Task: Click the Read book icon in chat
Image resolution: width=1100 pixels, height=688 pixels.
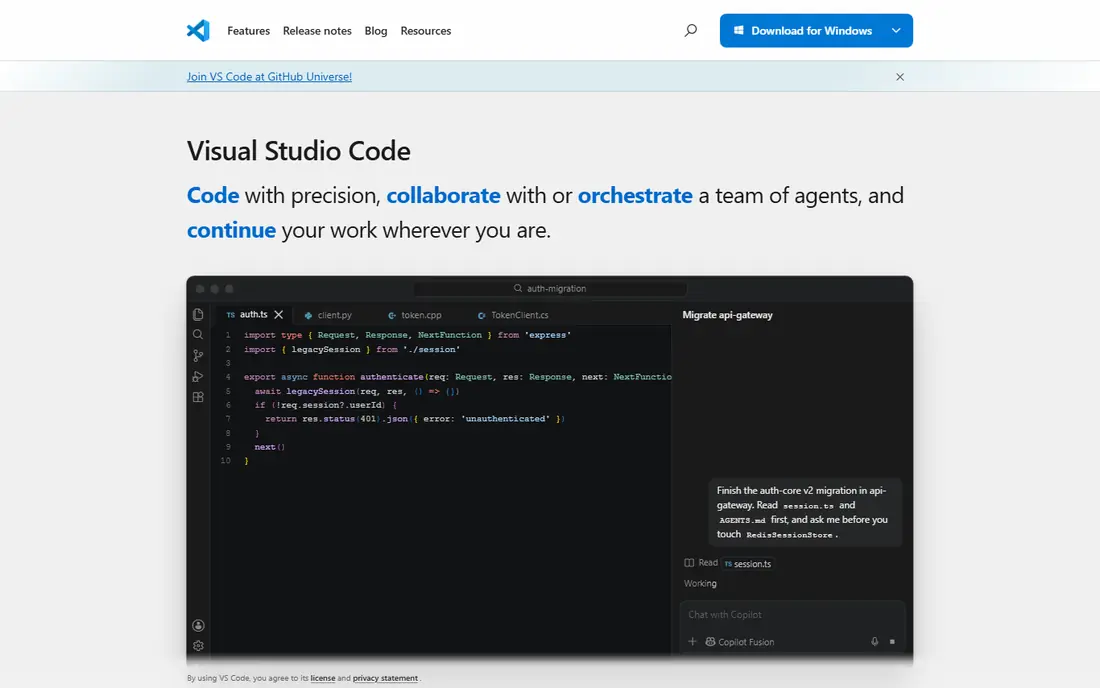Action: pos(689,562)
